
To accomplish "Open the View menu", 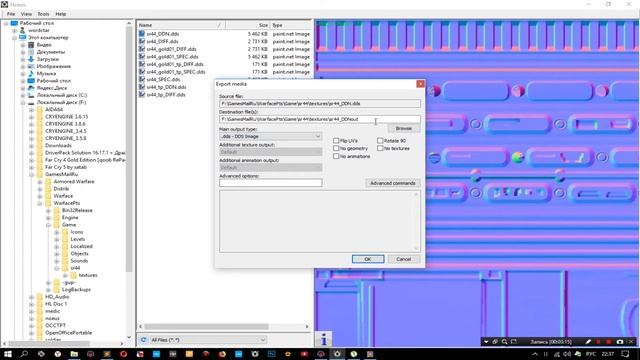I will pos(26,14).
